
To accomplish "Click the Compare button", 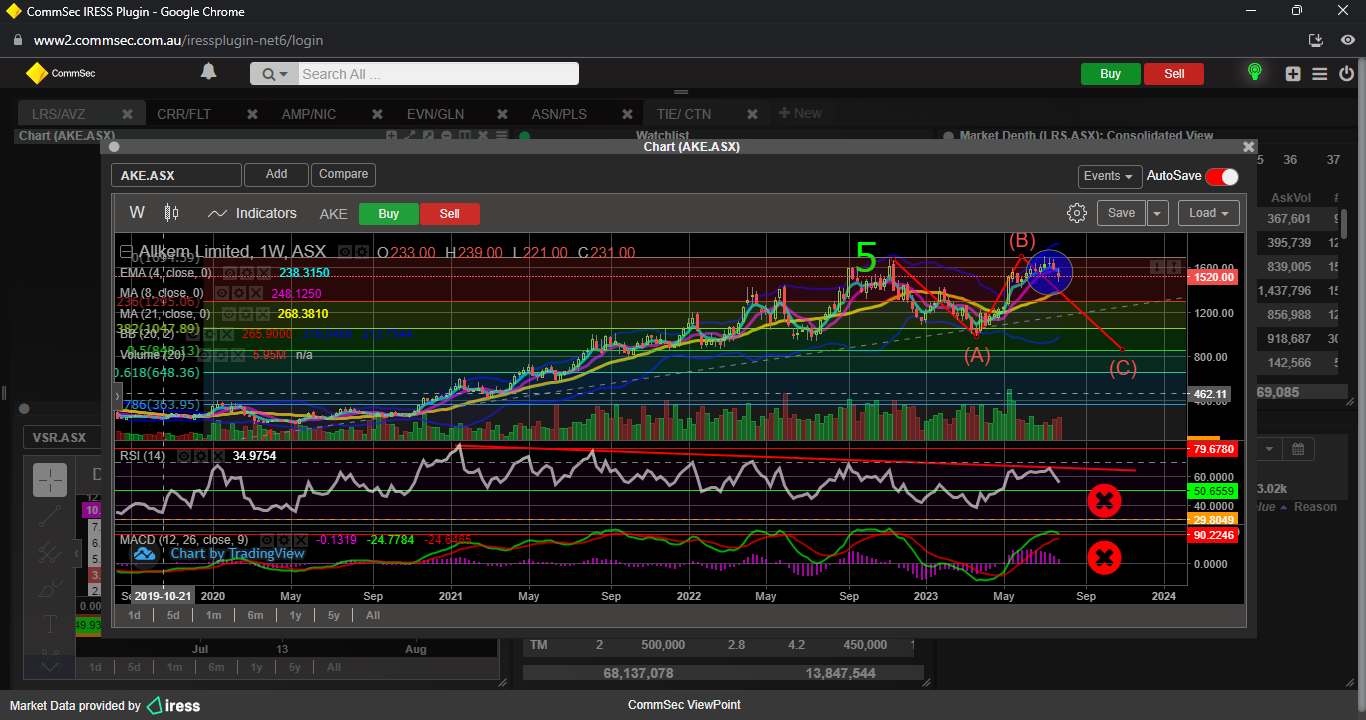I will [343, 174].
